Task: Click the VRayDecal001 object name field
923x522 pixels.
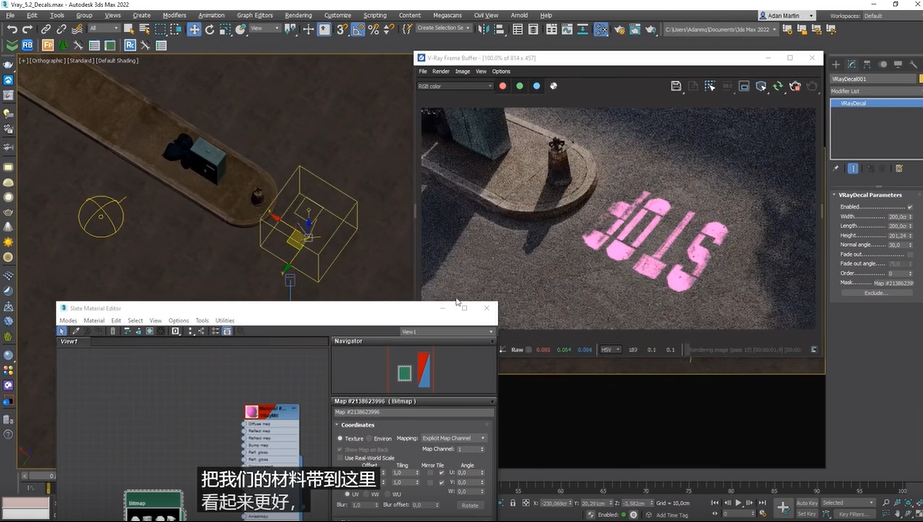Action: point(874,79)
